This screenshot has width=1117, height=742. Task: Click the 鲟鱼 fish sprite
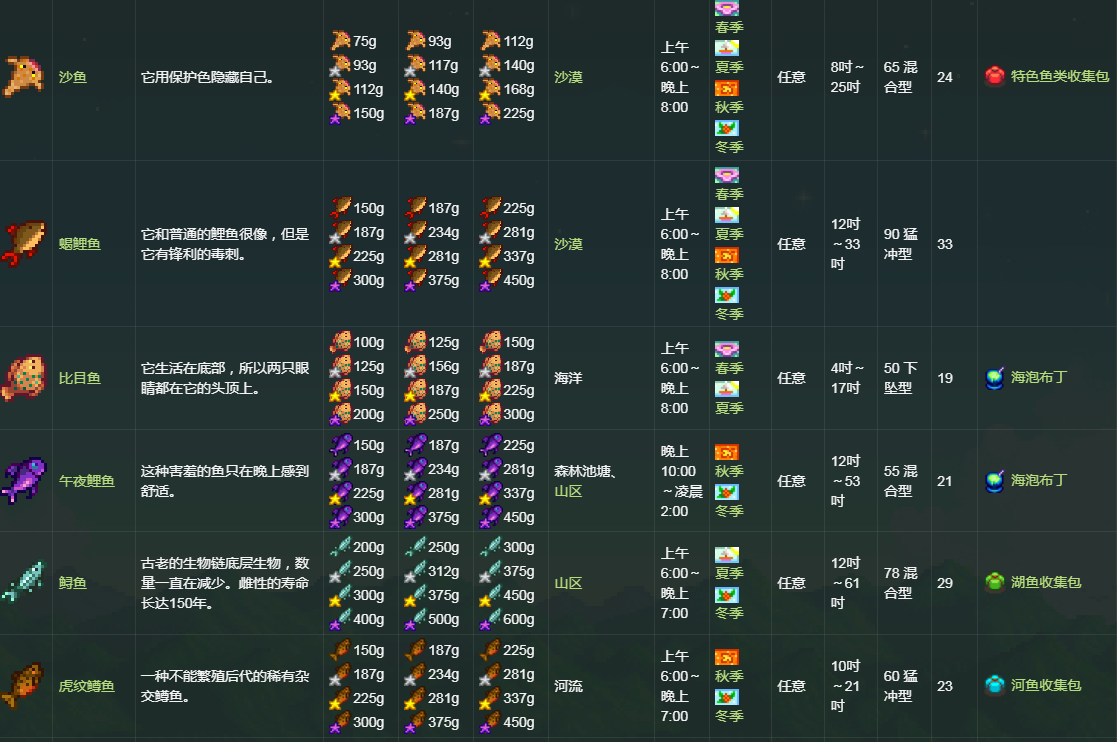[24, 583]
